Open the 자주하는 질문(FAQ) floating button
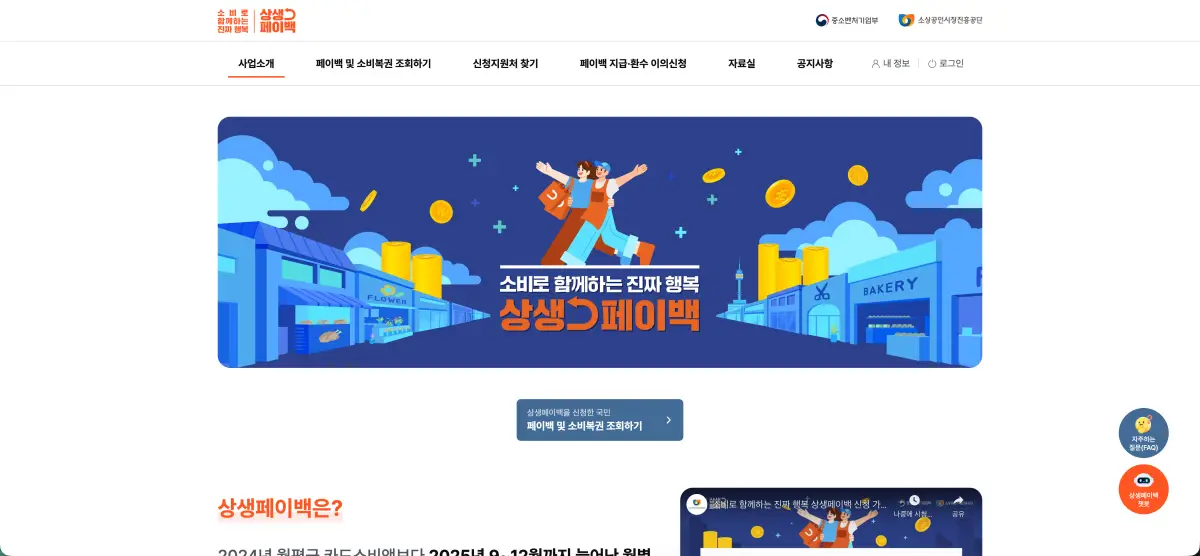This screenshot has height=556, width=1200. [x=1143, y=433]
